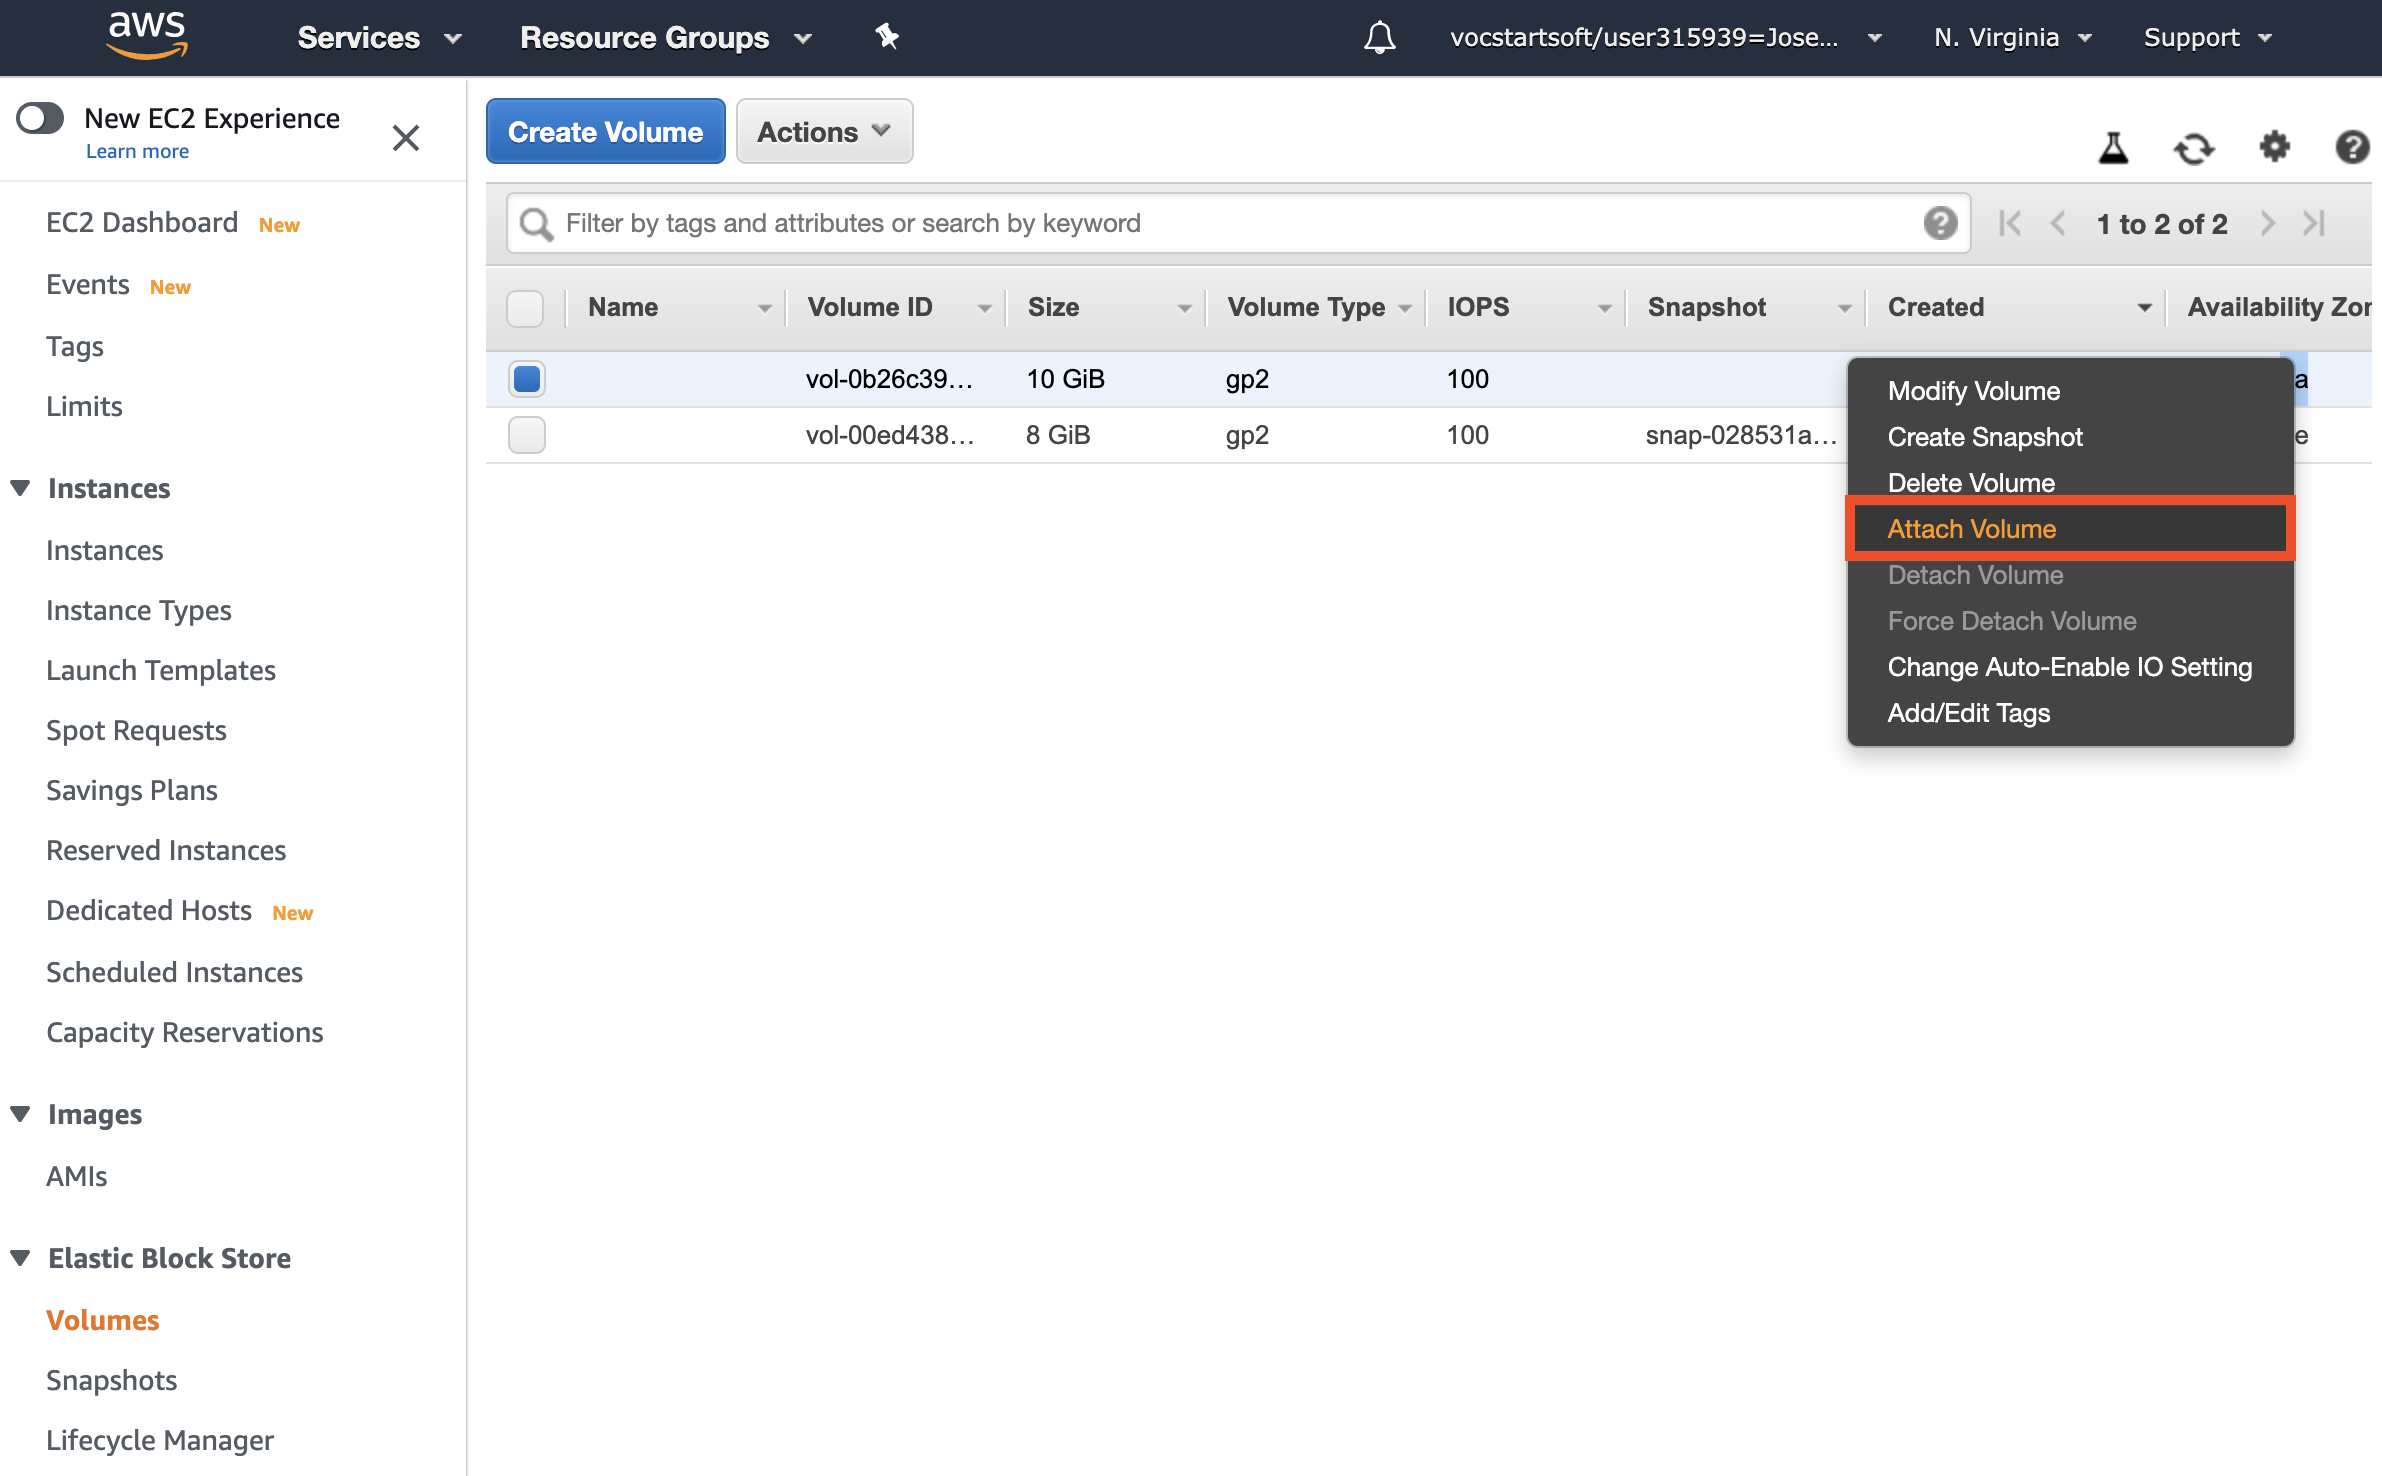Select Create Snapshot menu entry
The width and height of the screenshot is (2382, 1476).
click(1984, 437)
